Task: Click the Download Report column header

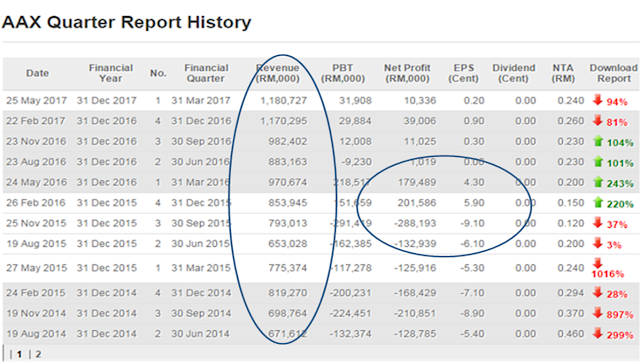Action: pos(613,73)
